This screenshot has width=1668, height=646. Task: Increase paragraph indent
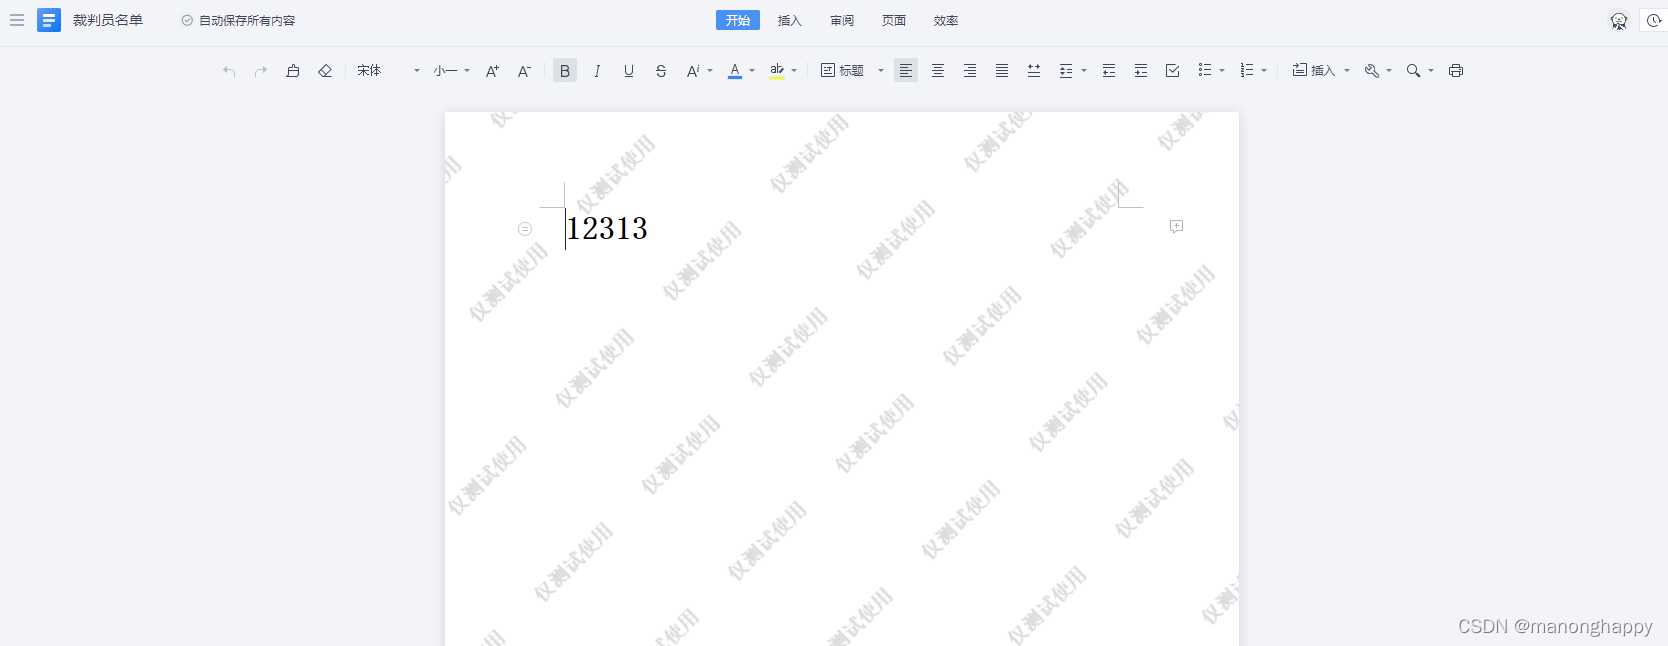click(x=1141, y=71)
